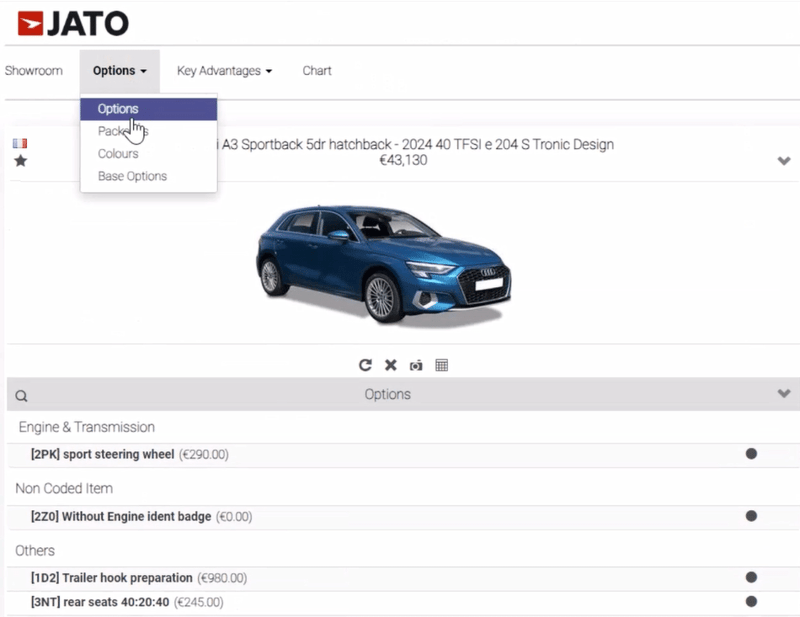Switch to the Chart tab
The image size is (800, 617).
tap(316, 71)
